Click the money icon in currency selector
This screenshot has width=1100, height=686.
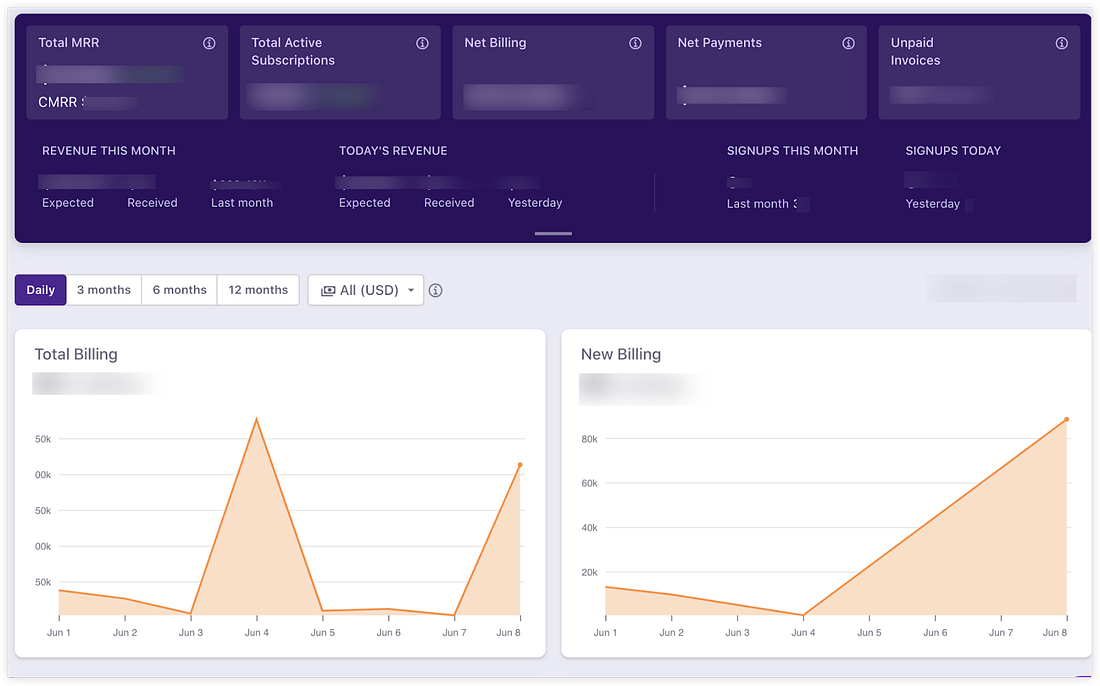click(x=328, y=291)
